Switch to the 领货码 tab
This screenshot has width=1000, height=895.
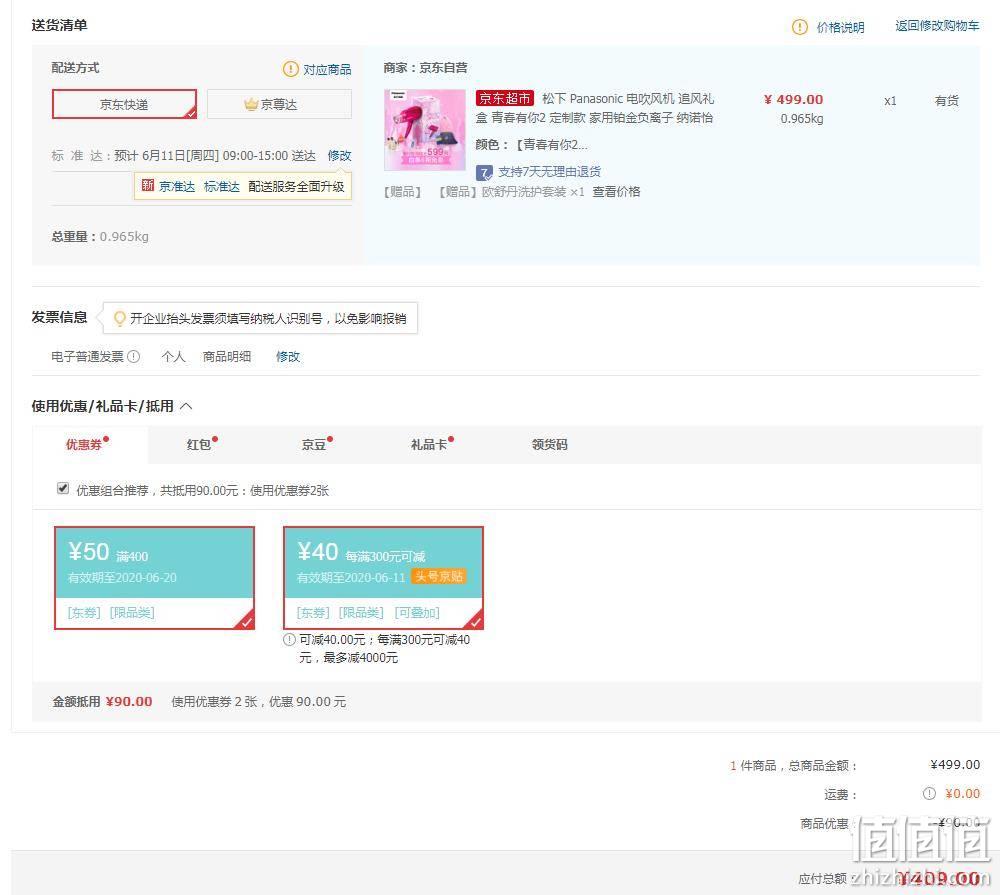(549, 444)
